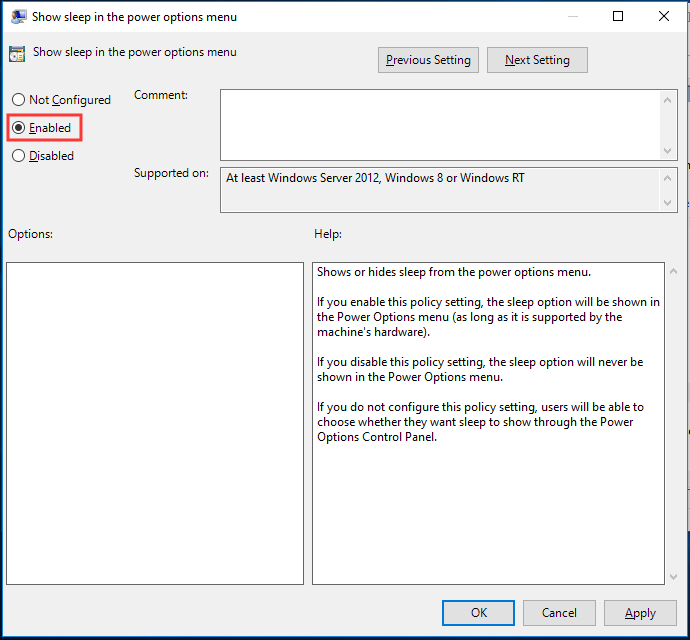Click the policy setting icon beside heading
Viewport: 690px width, 640px height.
(17, 54)
